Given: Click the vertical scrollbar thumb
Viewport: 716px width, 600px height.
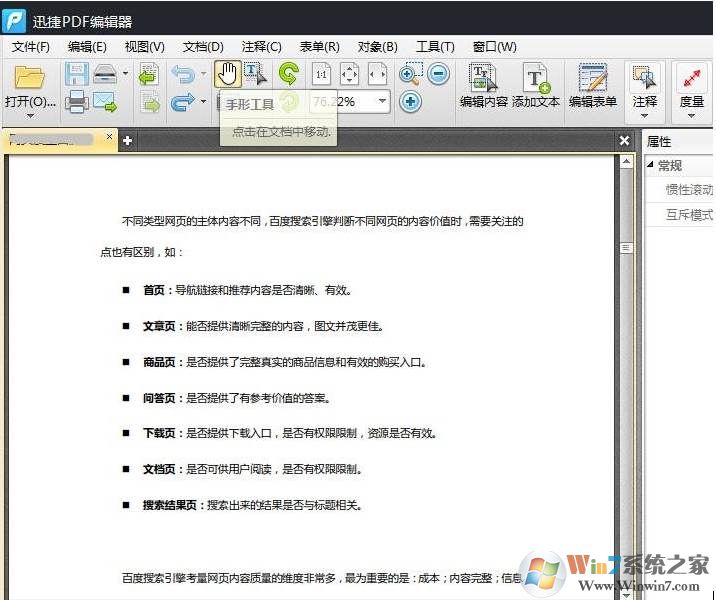Looking at the screenshot, I should (x=626, y=247).
